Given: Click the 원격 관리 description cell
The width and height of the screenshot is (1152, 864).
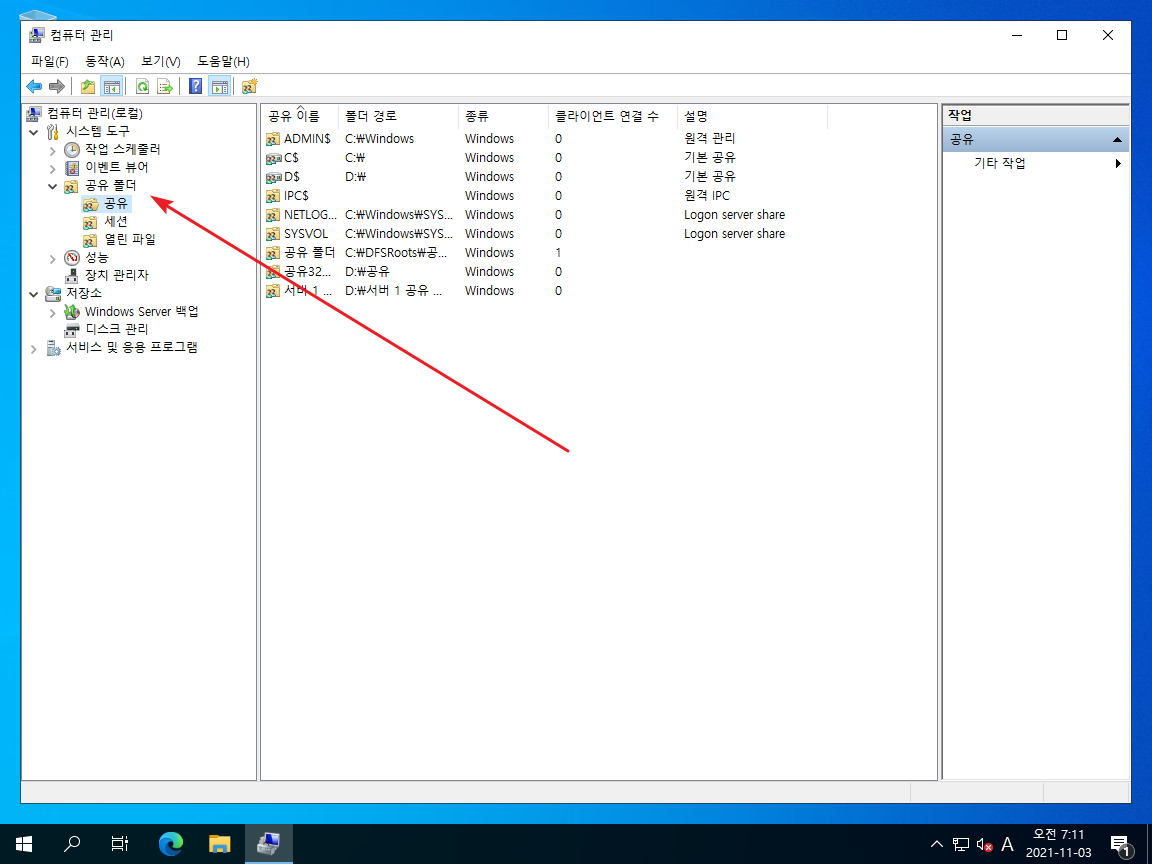Looking at the screenshot, I should [709, 139].
